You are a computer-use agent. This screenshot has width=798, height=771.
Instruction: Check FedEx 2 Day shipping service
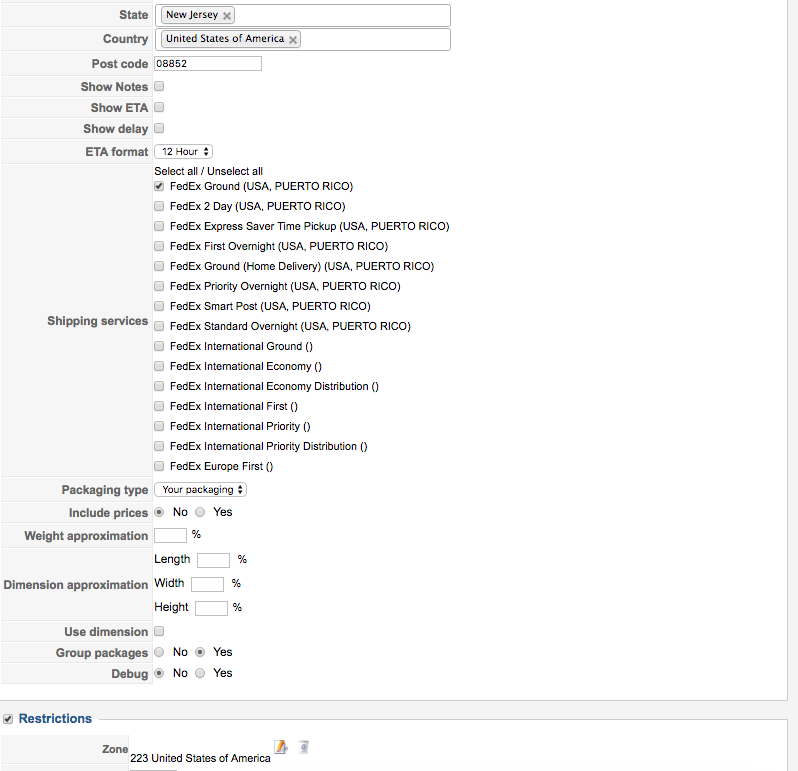point(159,206)
